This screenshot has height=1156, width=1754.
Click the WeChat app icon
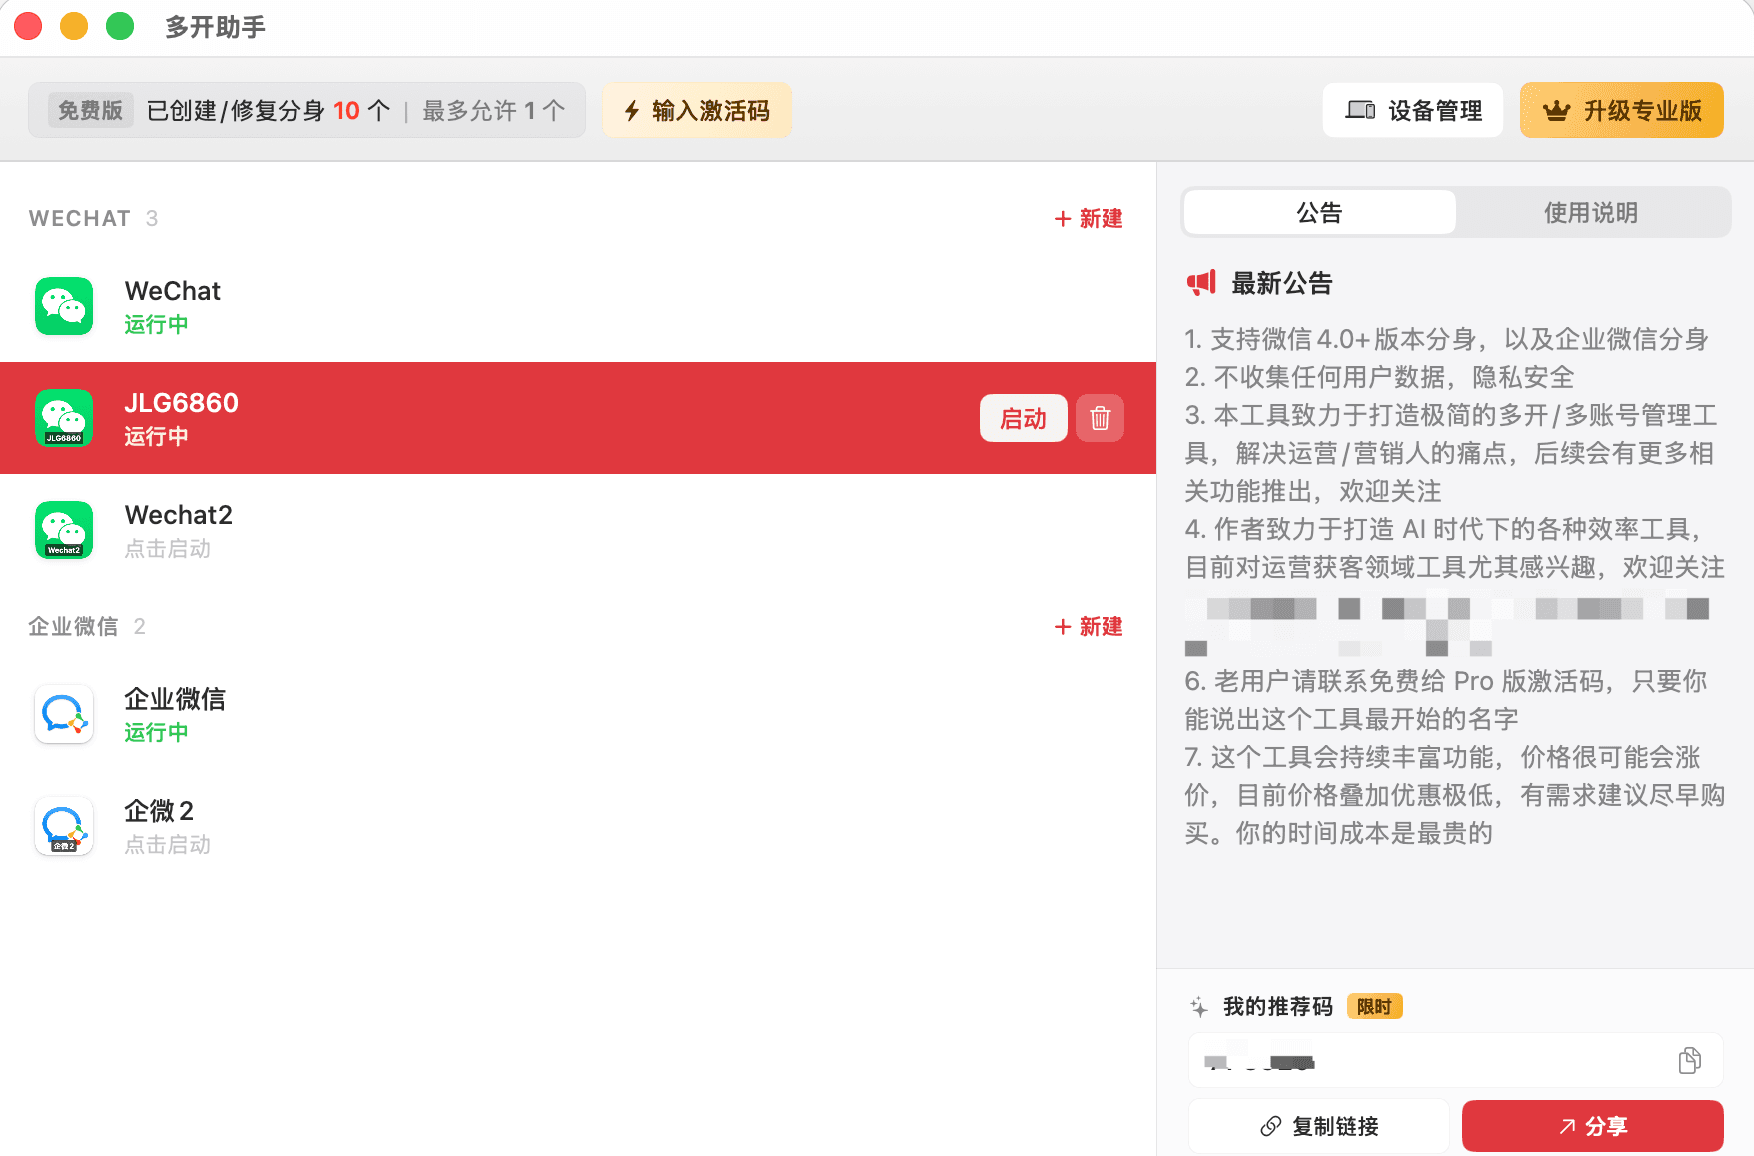coord(64,306)
